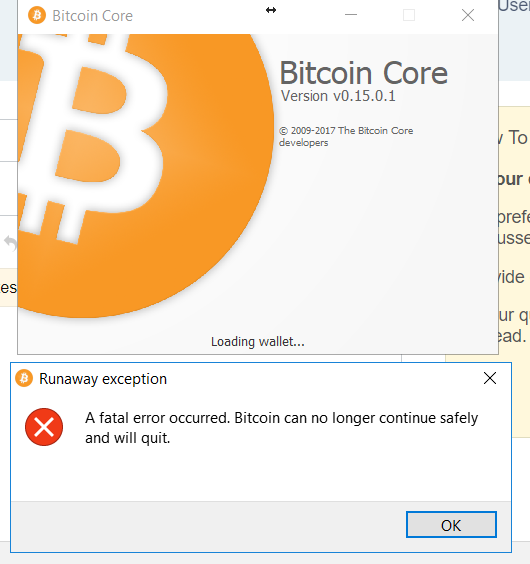Click the 'Loading wallet...' status text
The width and height of the screenshot is (530, 564).
pyautogui.click(x=258, y=342)
